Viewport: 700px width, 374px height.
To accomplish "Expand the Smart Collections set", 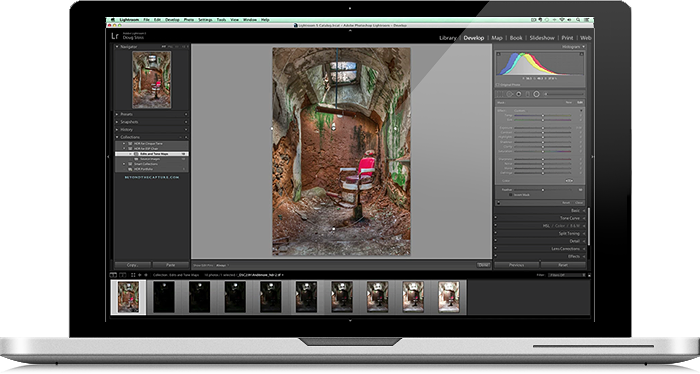I will tap(124, 164).
